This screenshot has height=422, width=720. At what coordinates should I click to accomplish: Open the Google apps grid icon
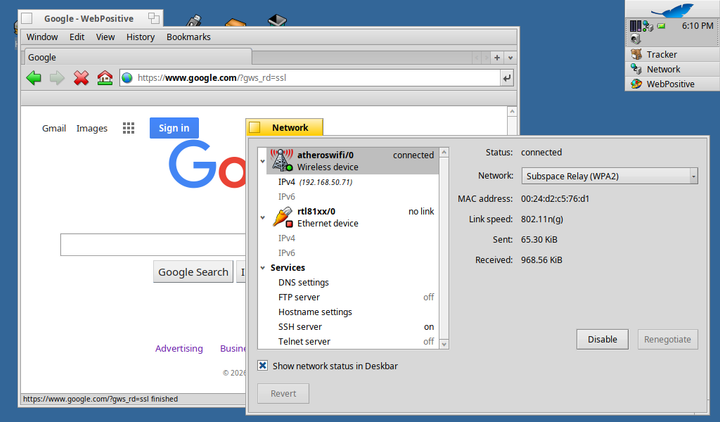click(129, 128)
